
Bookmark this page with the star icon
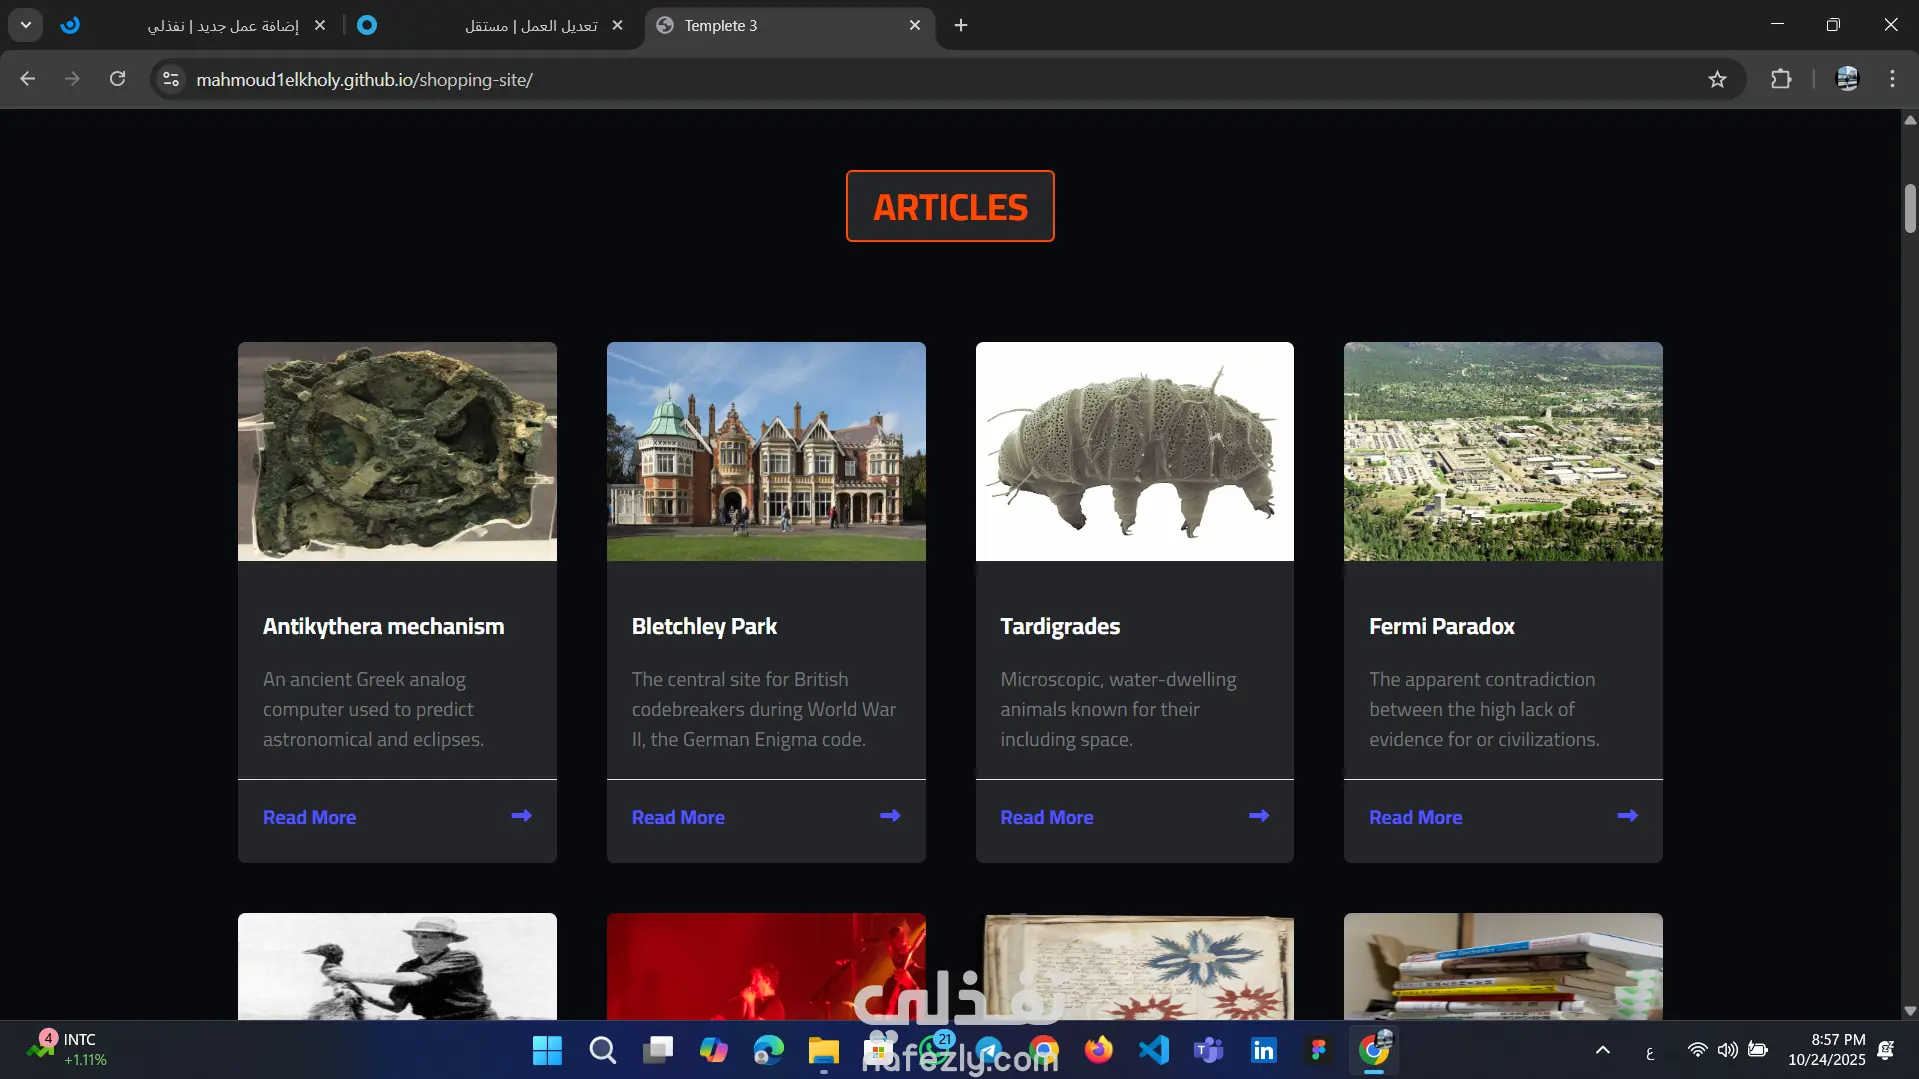pyautogui.click(x=1717, y=79)
